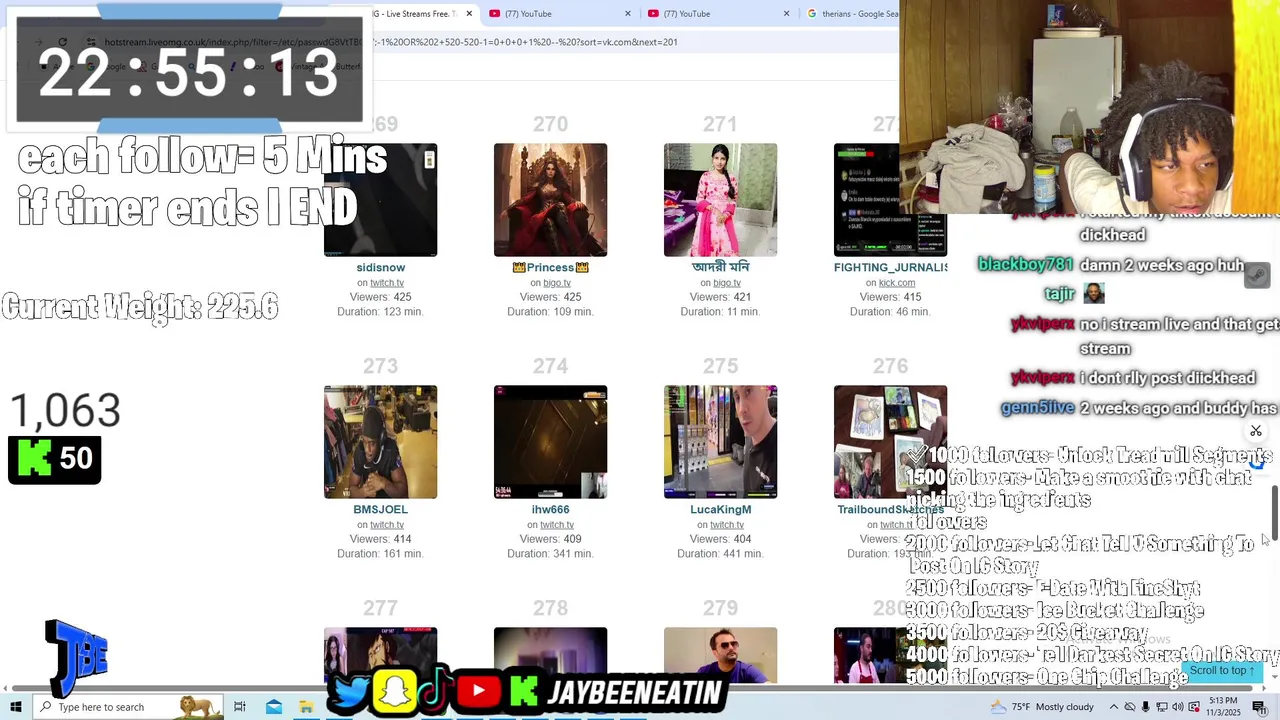Image resolution: width=1280 pixels, height=720 pixels.
Task: Open the LucaKingM stream thumbnail
Action: 720,442
